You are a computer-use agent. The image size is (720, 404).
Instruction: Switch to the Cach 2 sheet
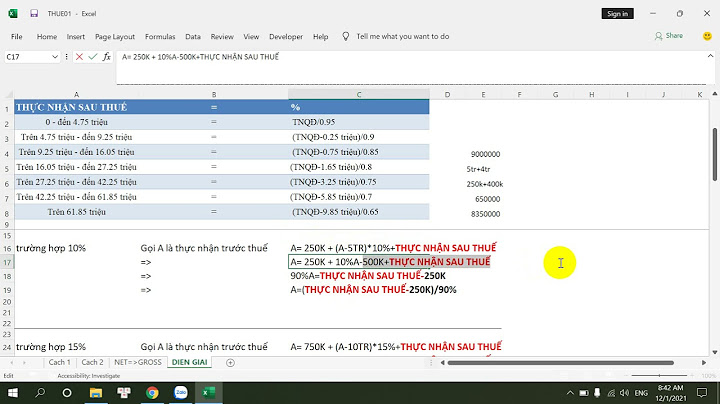92,362
